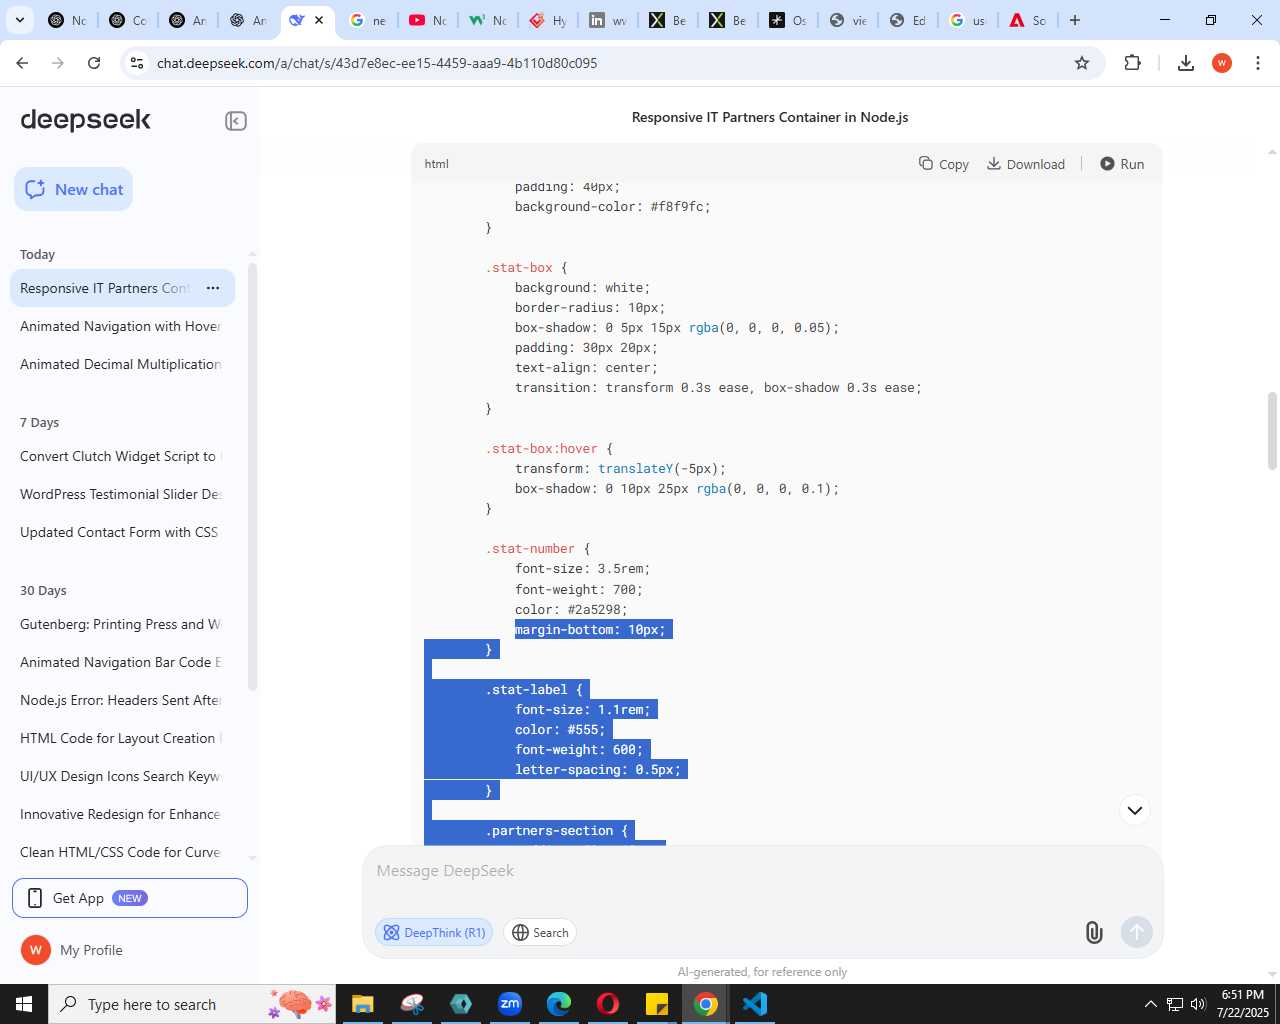
Task: Open Chrome downloads icon
Action: [x=1186, y=63]
